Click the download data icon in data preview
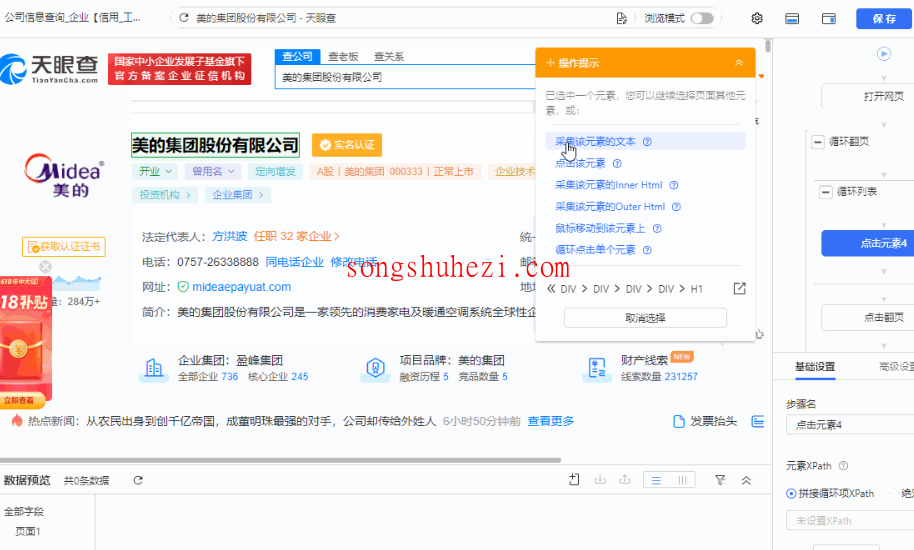This screenshot has width=914, height=550. pos(600,480)
